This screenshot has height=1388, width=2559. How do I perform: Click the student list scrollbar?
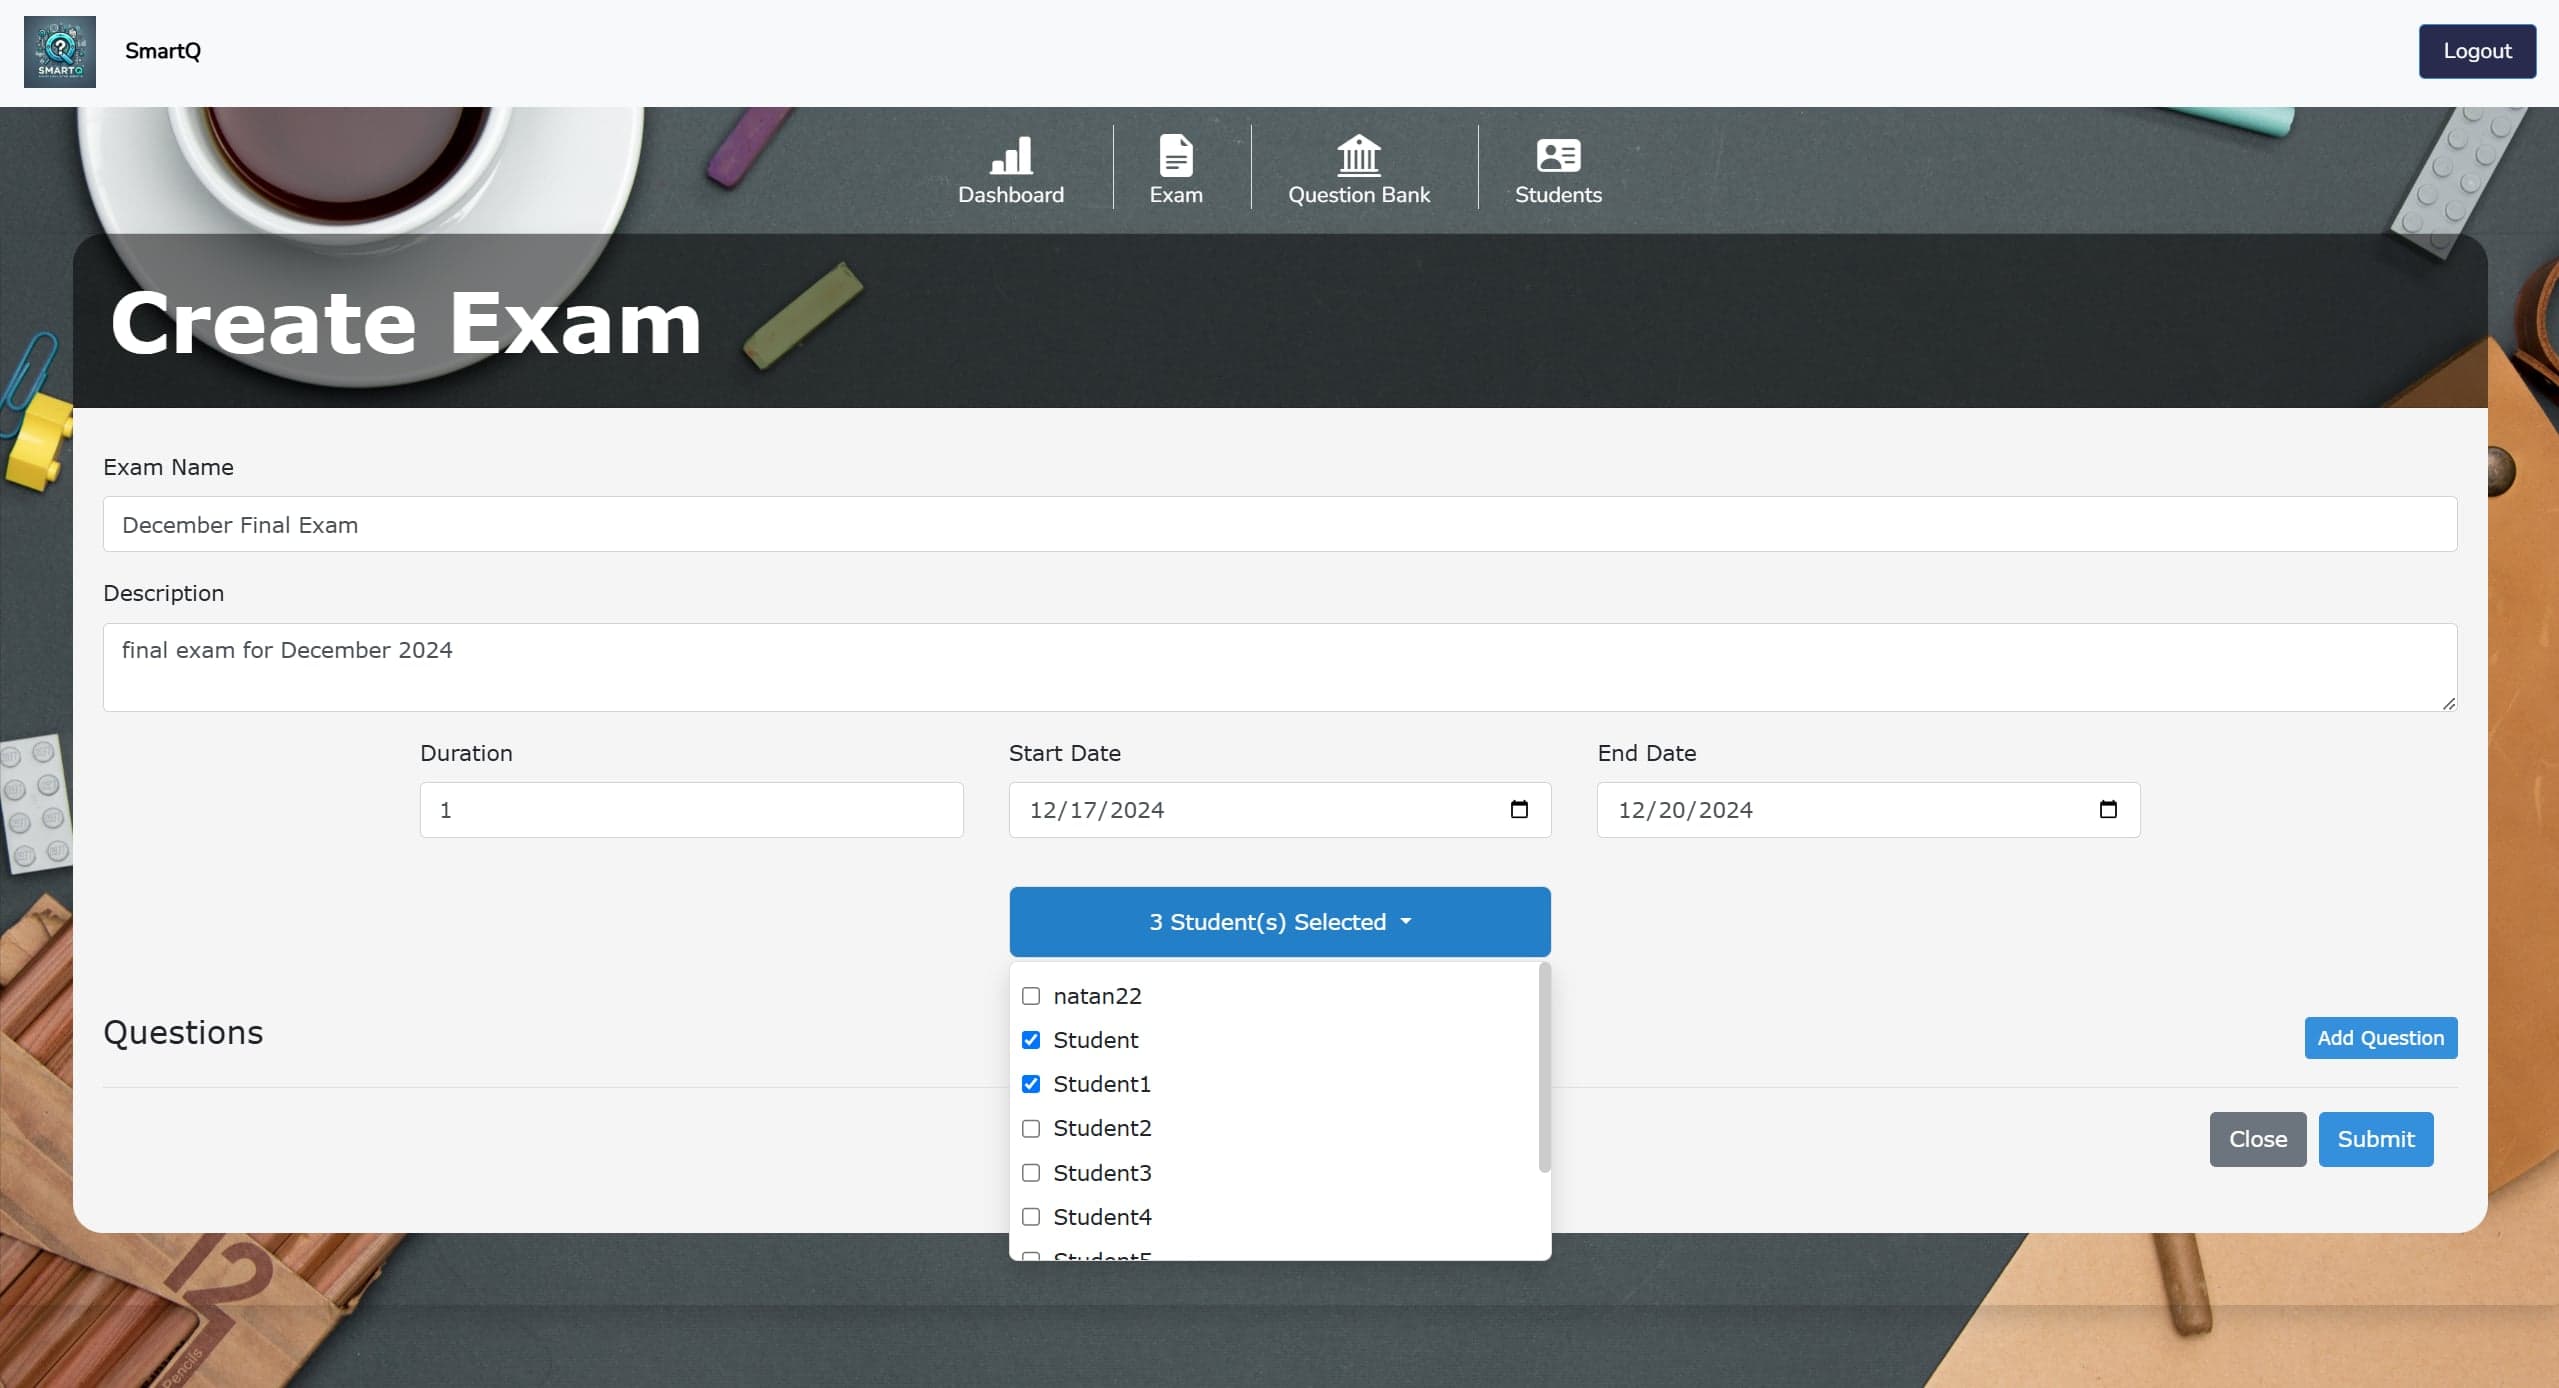1544,1067
